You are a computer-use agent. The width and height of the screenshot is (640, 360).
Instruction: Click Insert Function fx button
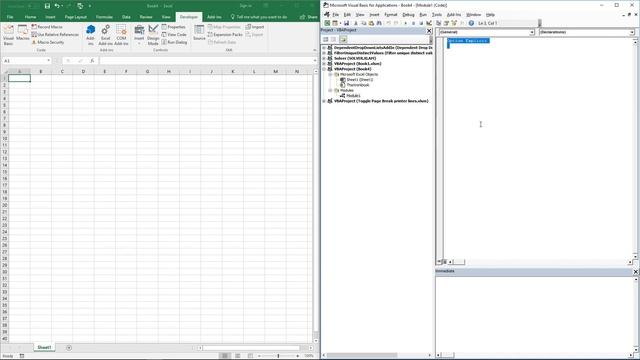(x=92, y=61)
